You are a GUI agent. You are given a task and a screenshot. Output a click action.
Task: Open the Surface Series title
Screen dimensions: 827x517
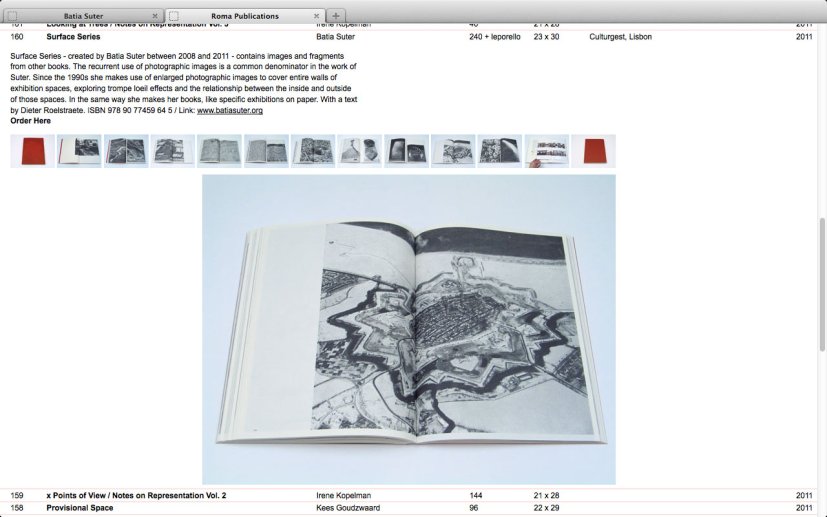point(73,37)
